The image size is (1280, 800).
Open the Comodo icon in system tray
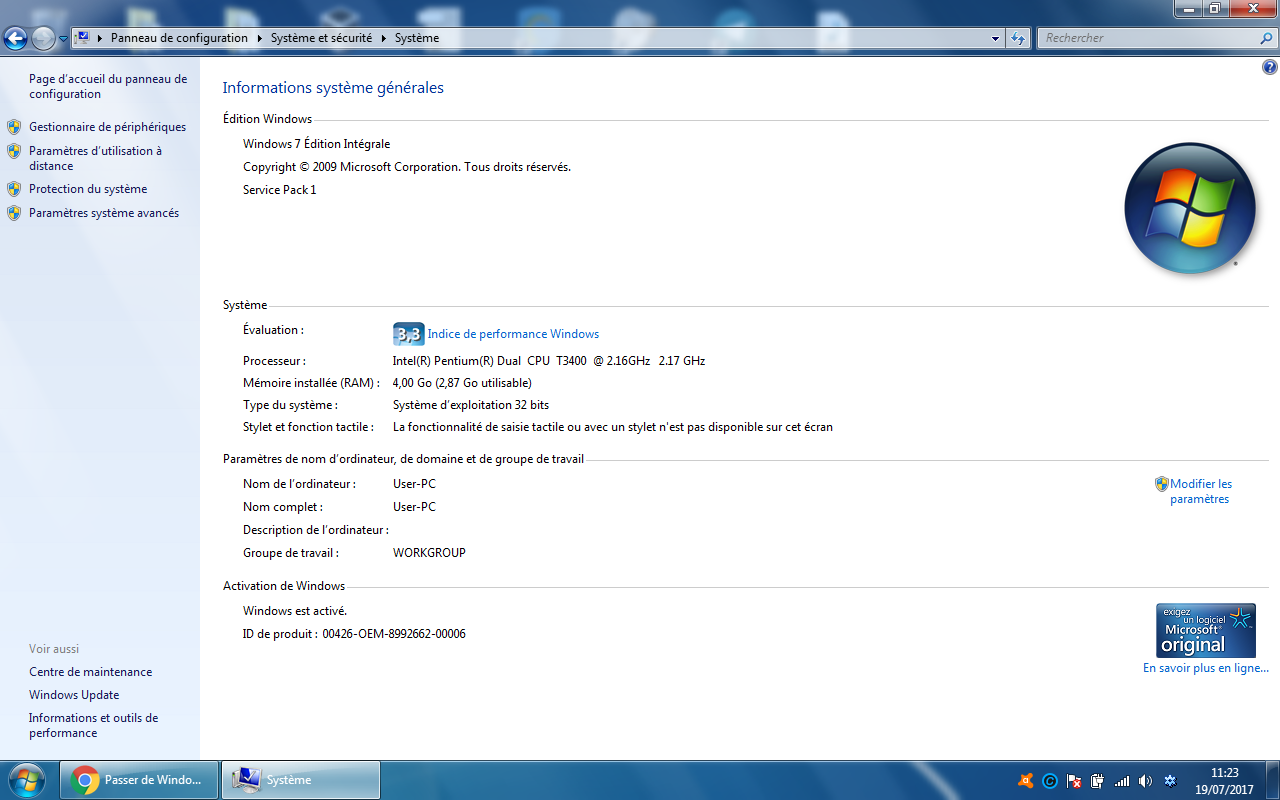1050,781
